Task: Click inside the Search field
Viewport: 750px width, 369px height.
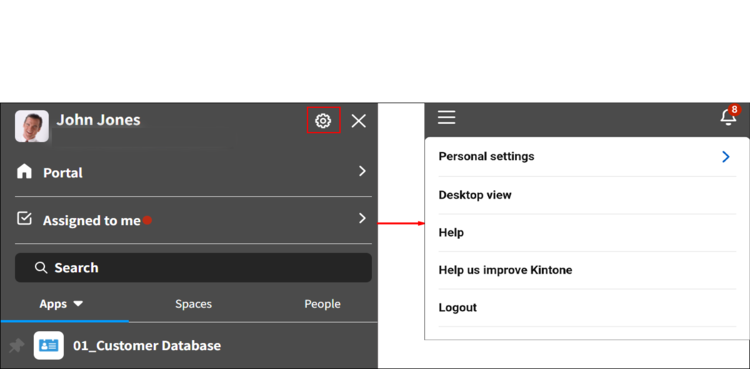Action: click(193, 268)
